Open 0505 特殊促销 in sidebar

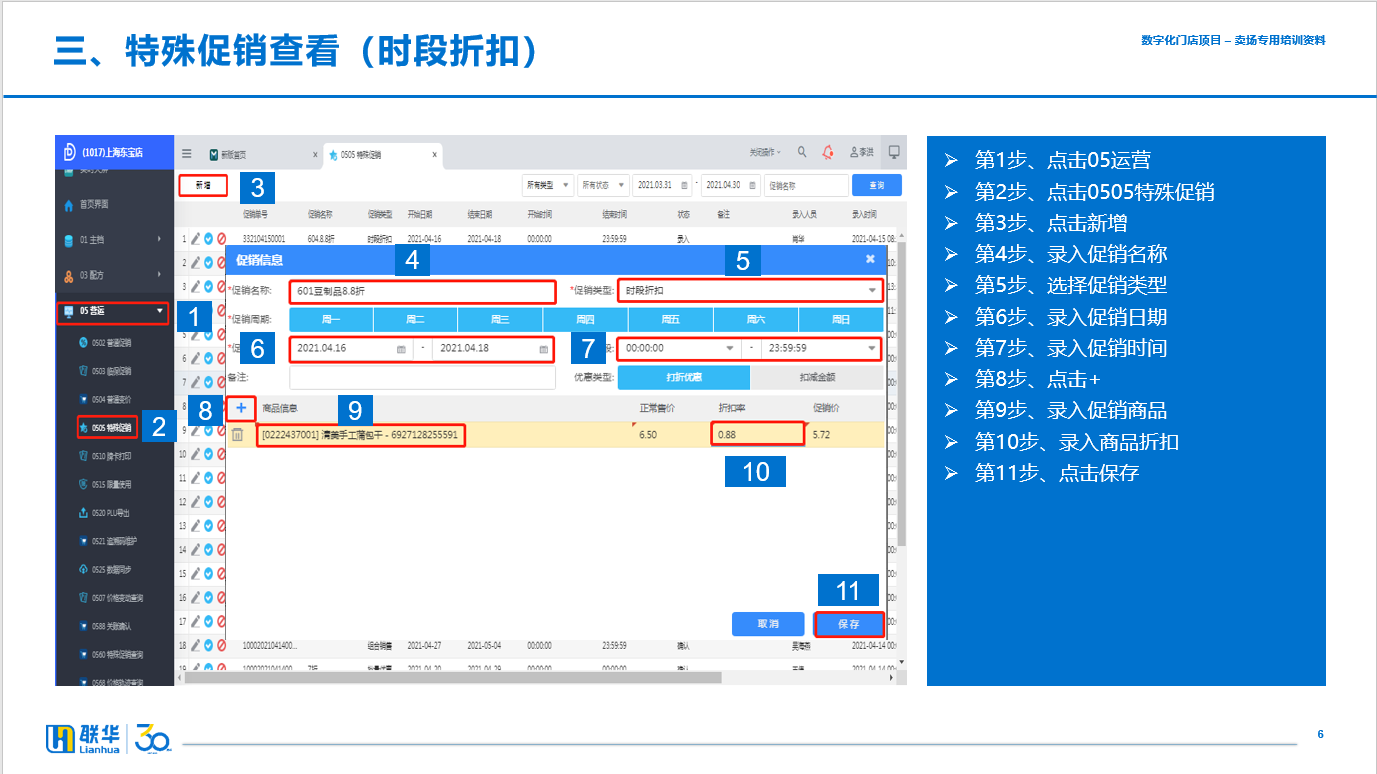point(107,427)
